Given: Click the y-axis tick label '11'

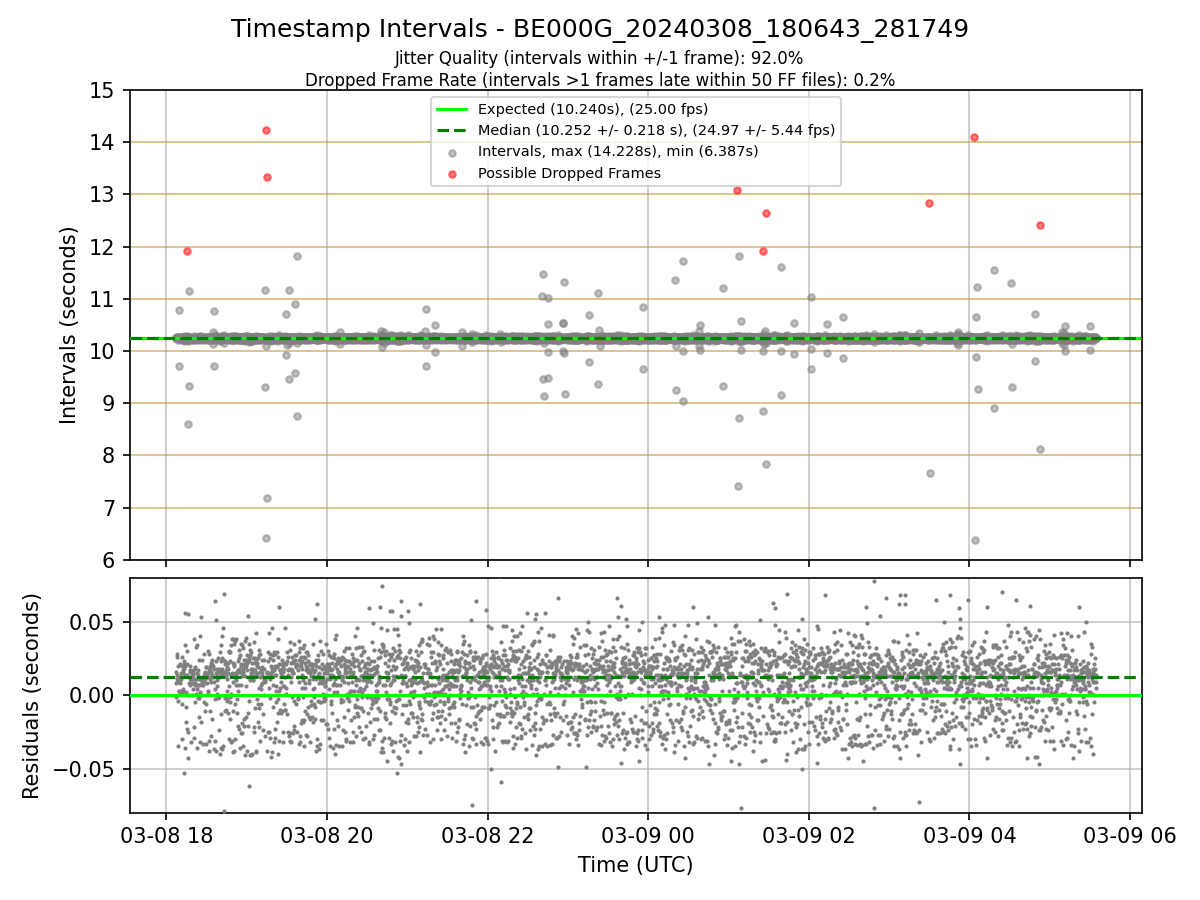Looking at the screenshot, I should tap(102, 299).
